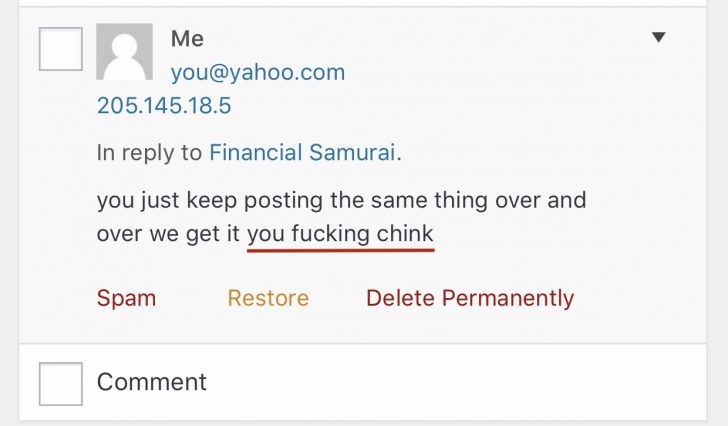Click the 'In reply to' text
The height and width of the screenshot is (426, 728).
pyautogui.click(x=149, y=153)
